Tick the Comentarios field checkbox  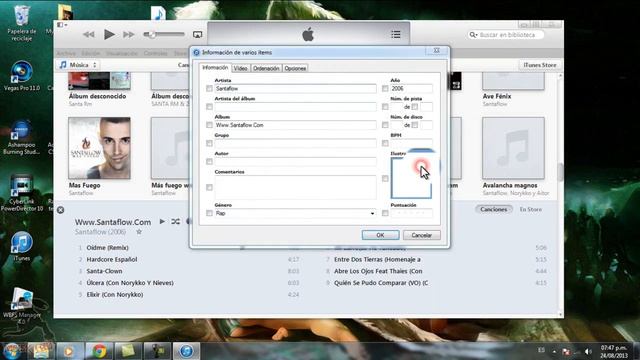coord(209,187)
